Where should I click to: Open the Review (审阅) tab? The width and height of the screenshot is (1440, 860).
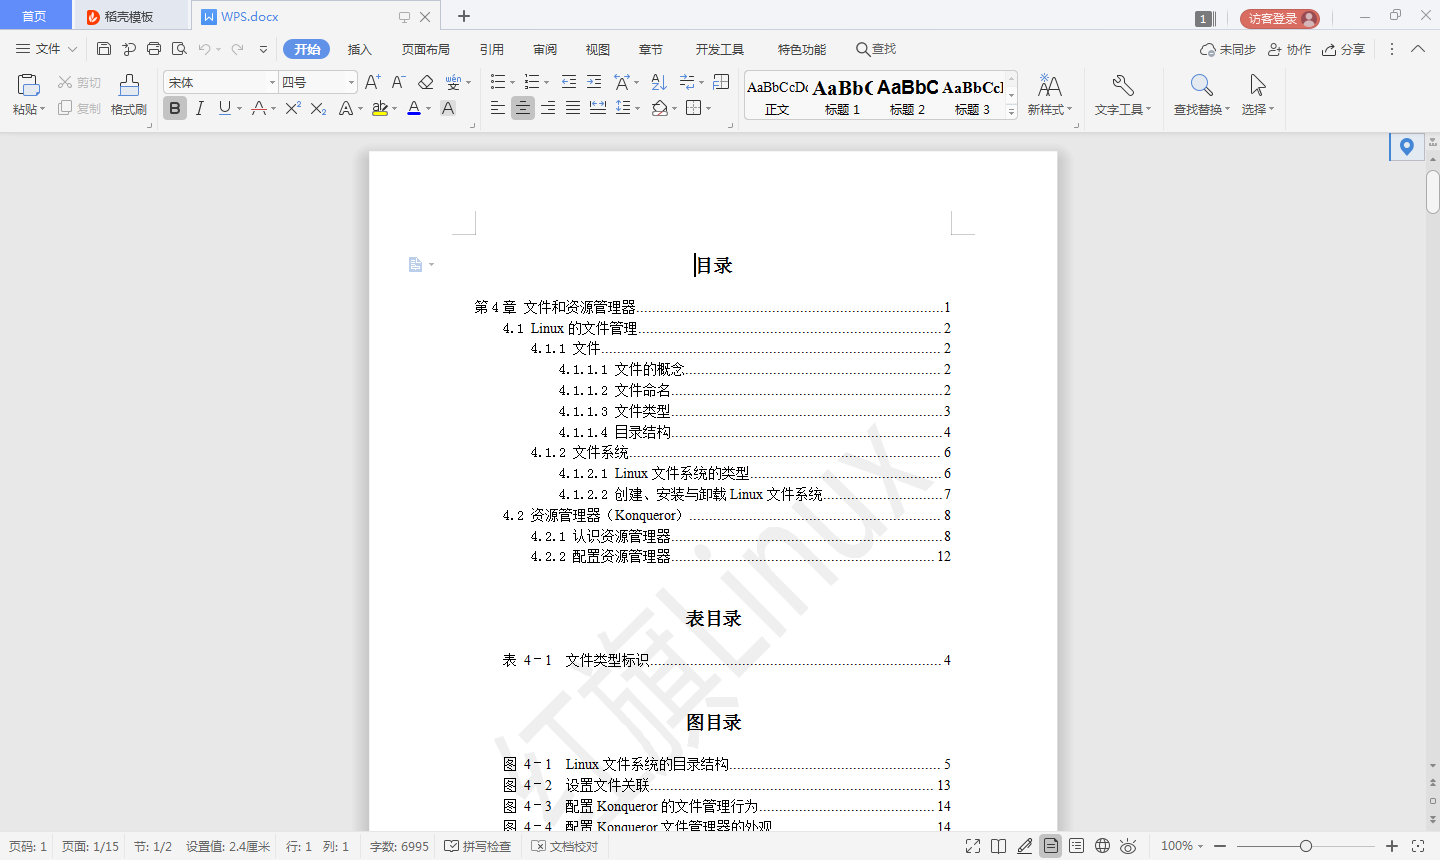click(x=545, y=49)
